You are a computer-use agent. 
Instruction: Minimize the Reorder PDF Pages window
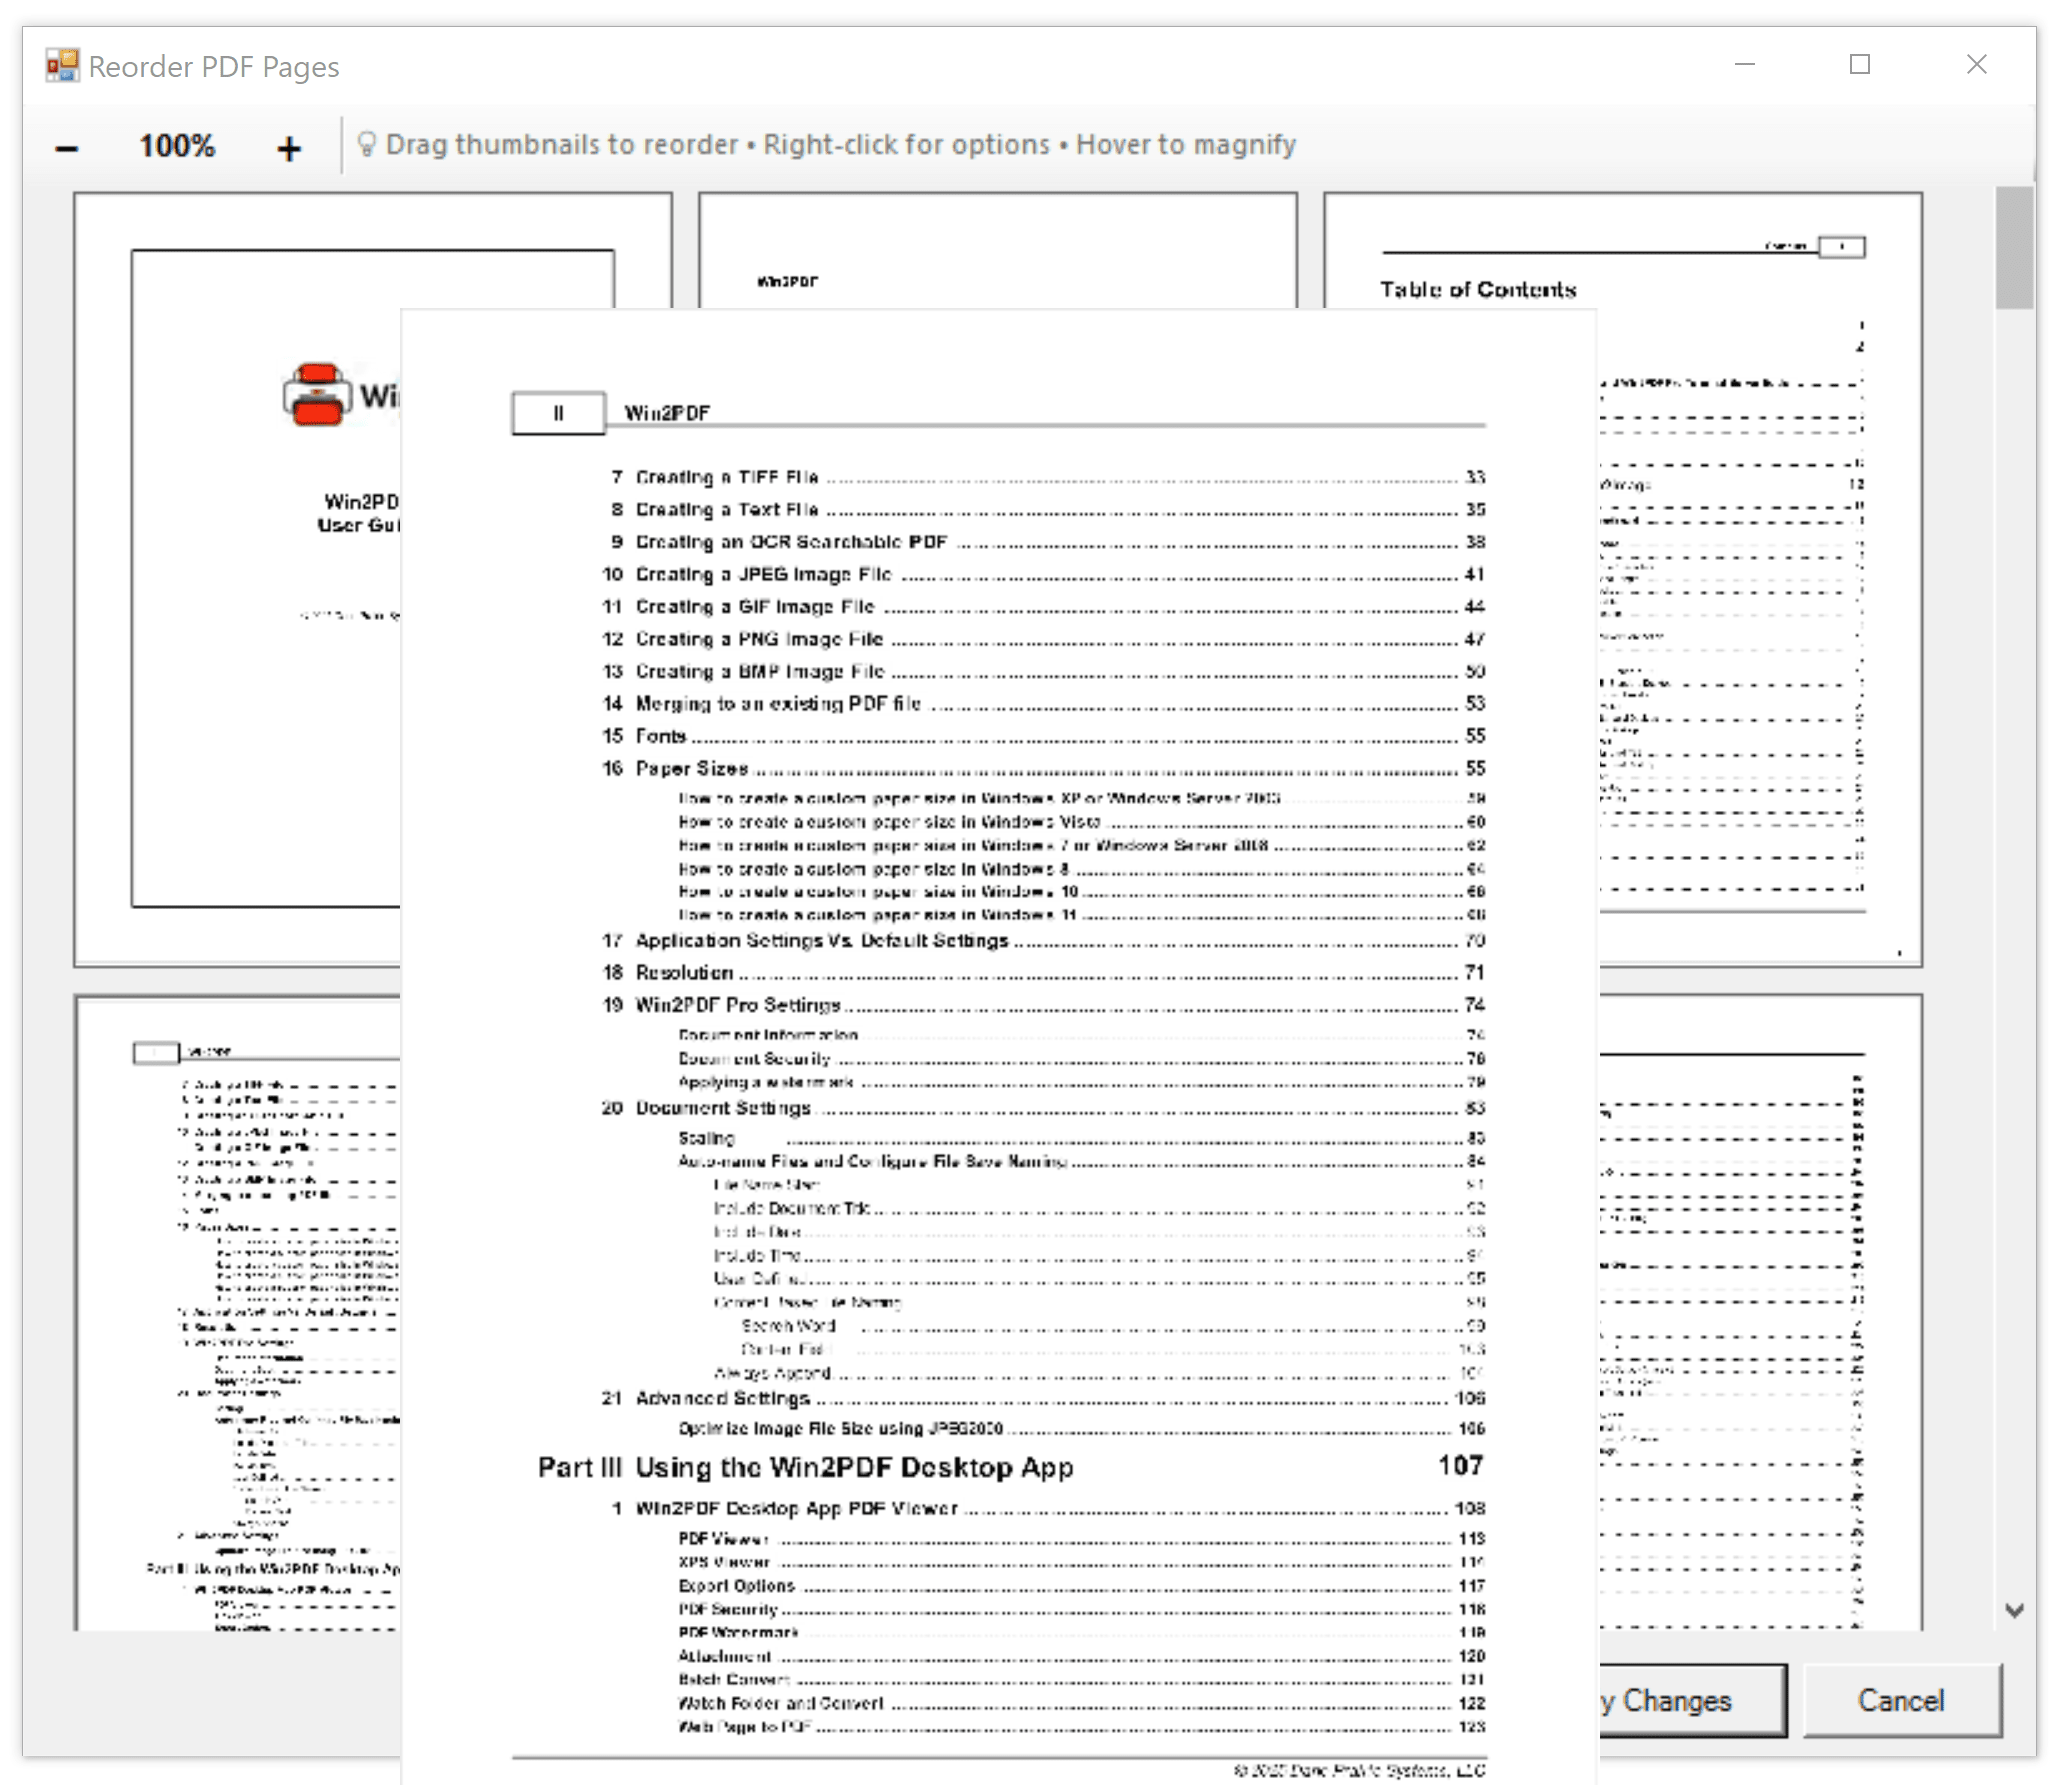(1745, 65)
